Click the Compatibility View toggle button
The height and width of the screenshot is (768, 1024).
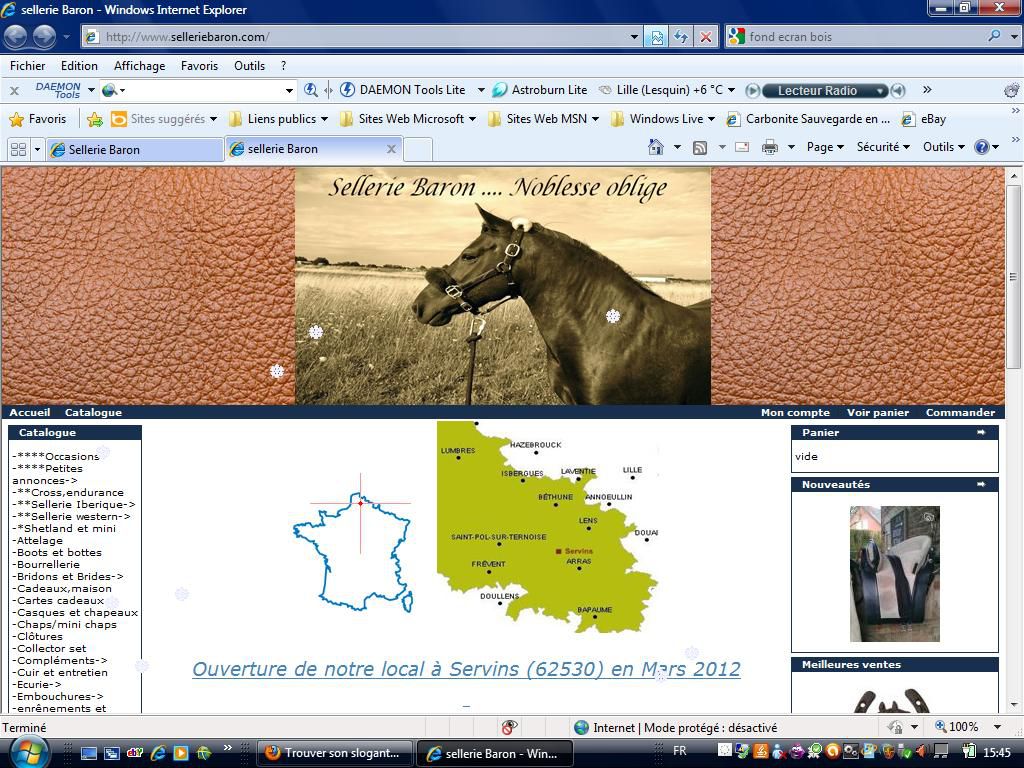pyautogui.click(x=656, y=37)
